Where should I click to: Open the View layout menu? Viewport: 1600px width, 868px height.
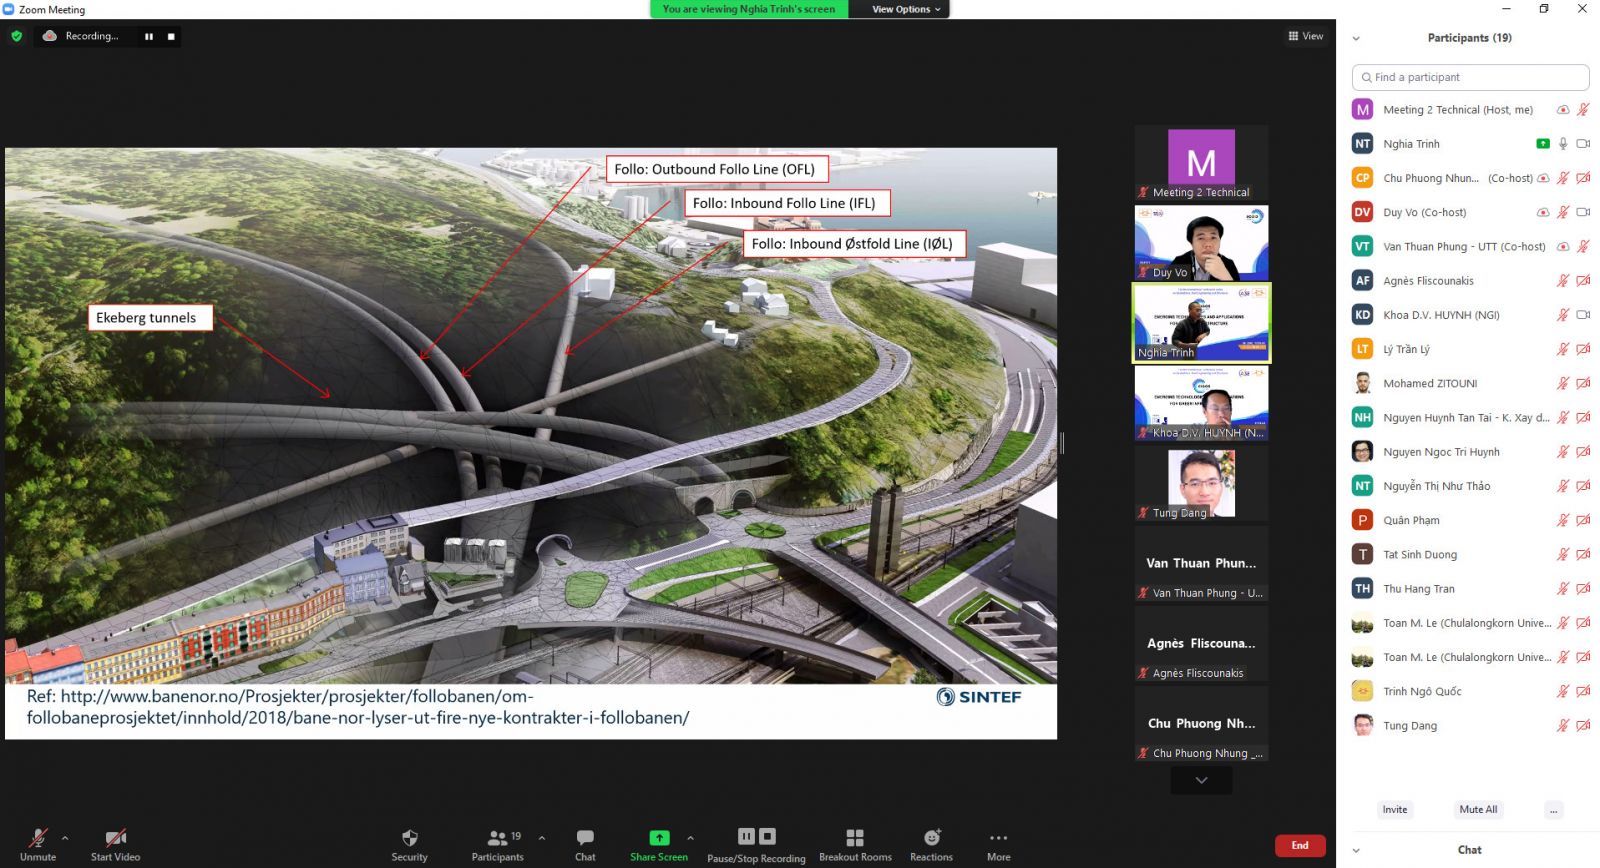click(x=1306, y=36)
